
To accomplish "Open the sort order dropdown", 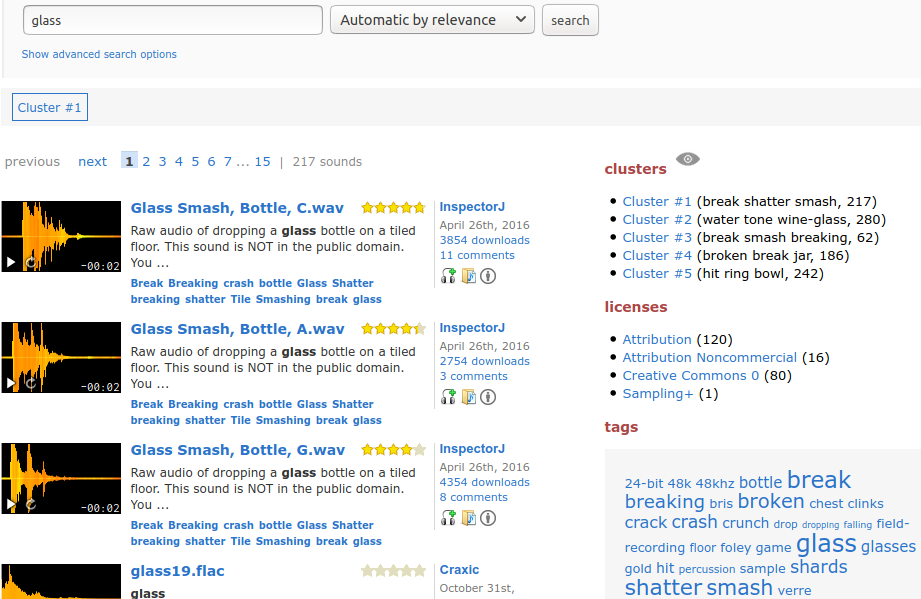I will 432,20.
